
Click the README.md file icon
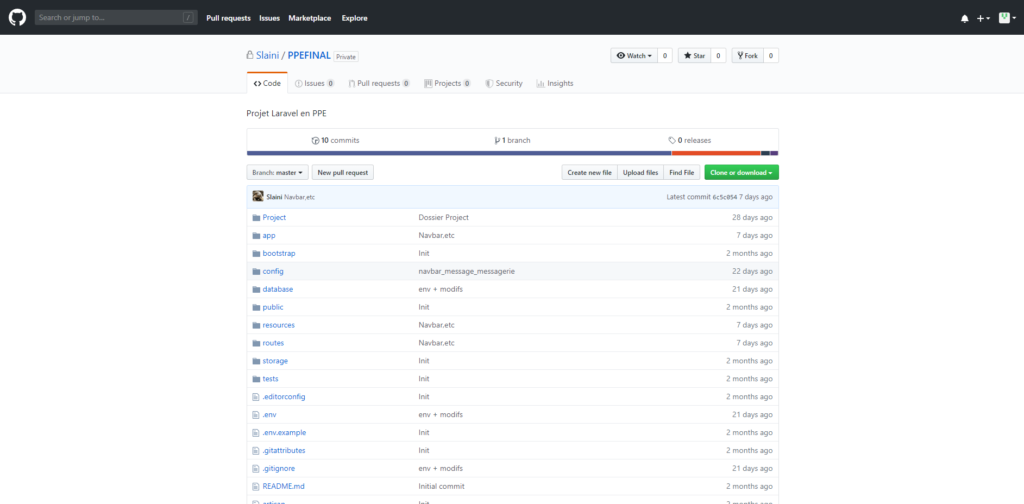coord(256,486)
